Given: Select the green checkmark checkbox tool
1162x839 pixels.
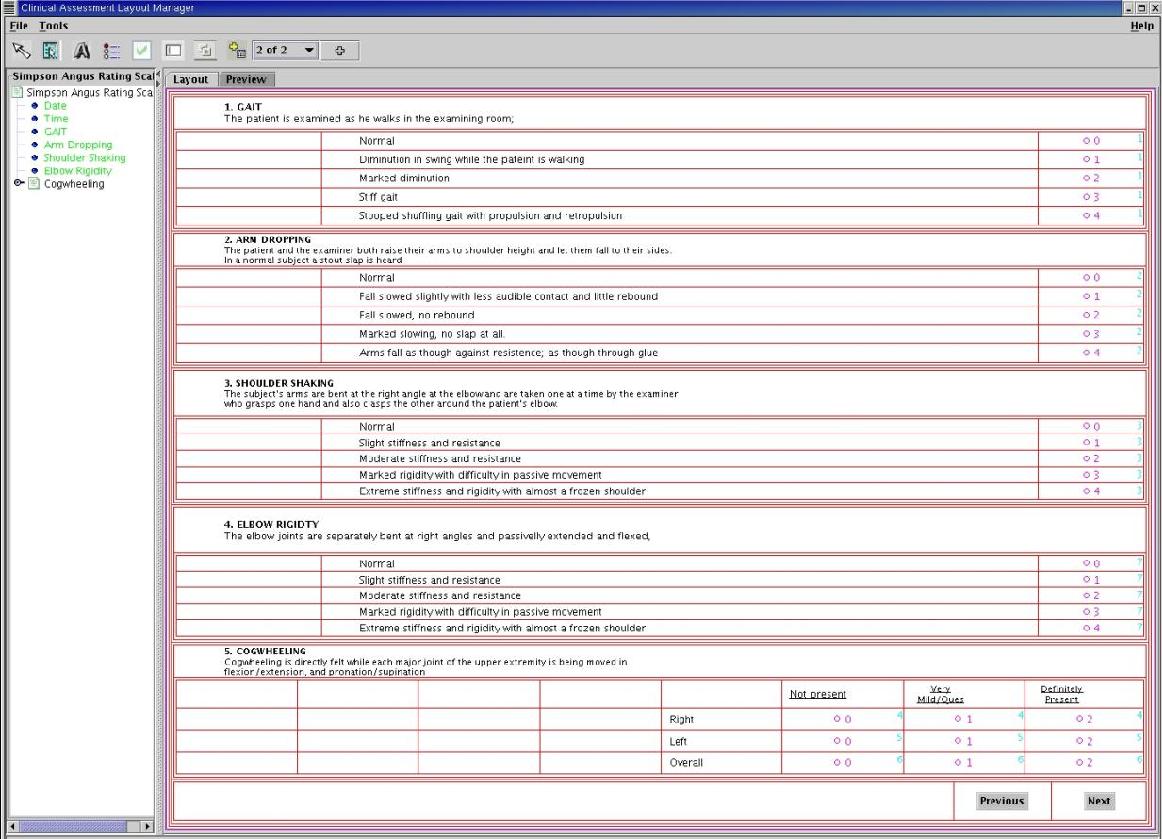Looking at the screenshot, I should pos(142,50).
